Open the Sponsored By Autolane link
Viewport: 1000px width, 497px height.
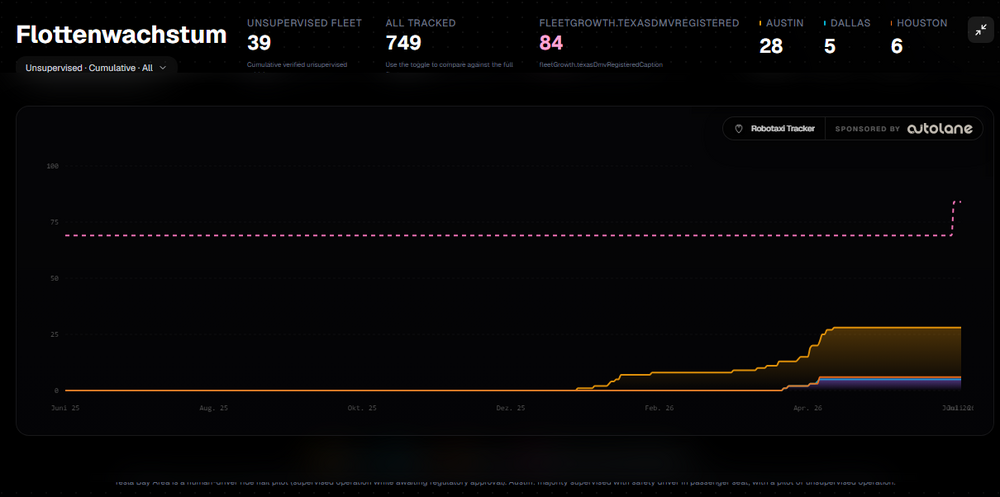(904, 129)
